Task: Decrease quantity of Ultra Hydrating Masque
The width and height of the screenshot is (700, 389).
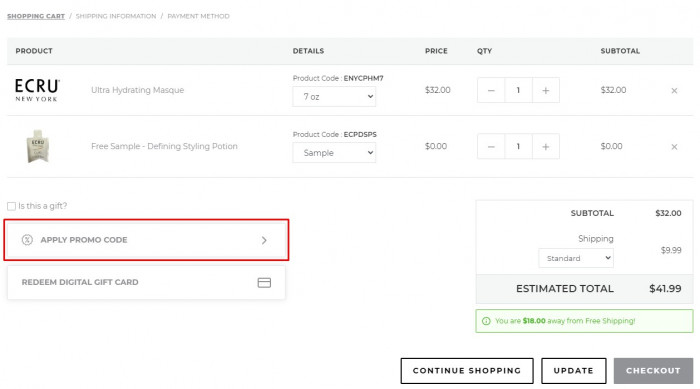Action: (491, 90)
